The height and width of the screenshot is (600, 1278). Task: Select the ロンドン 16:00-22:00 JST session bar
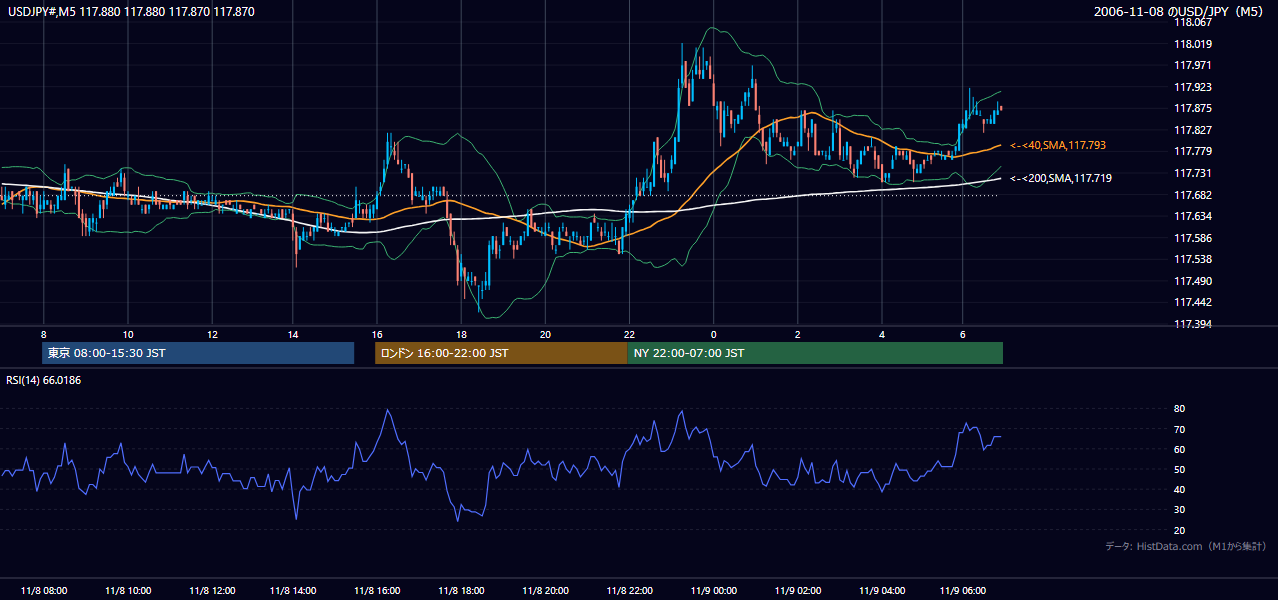[x=501, y=353]
